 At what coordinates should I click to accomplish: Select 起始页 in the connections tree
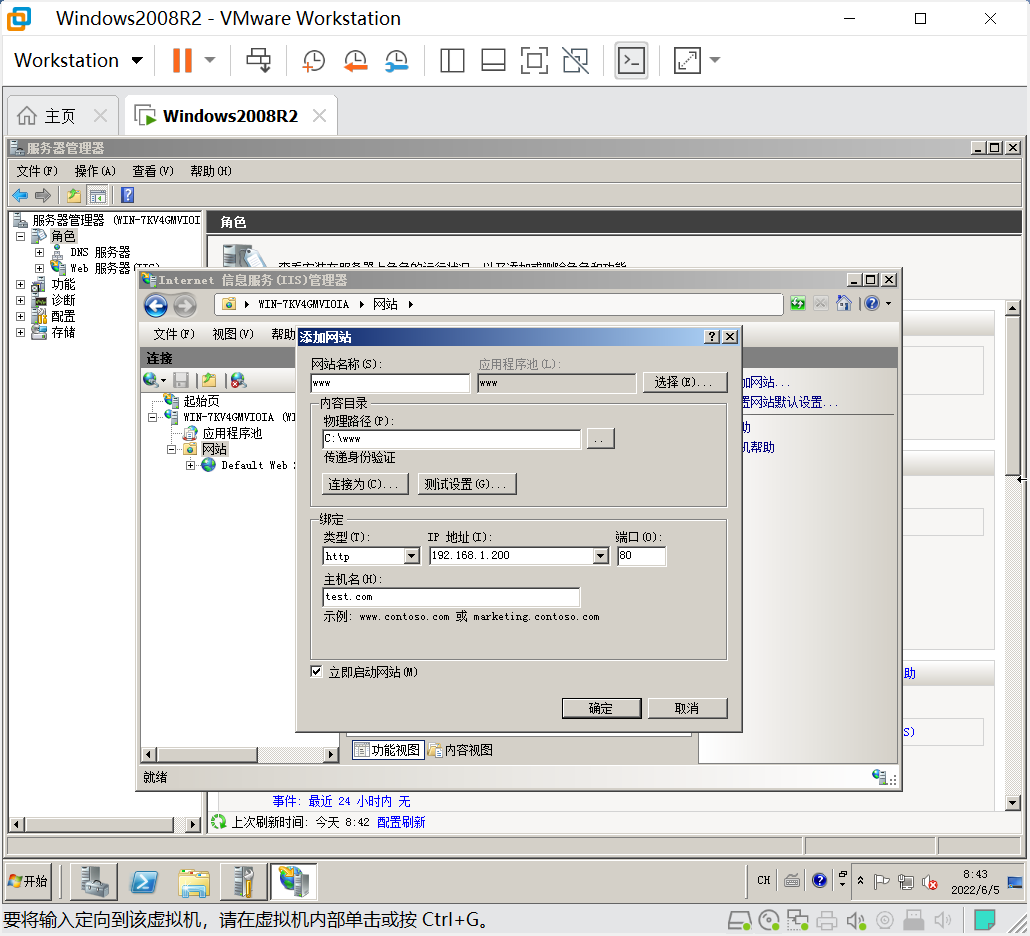pyautogui.click(x=201, y=401)
